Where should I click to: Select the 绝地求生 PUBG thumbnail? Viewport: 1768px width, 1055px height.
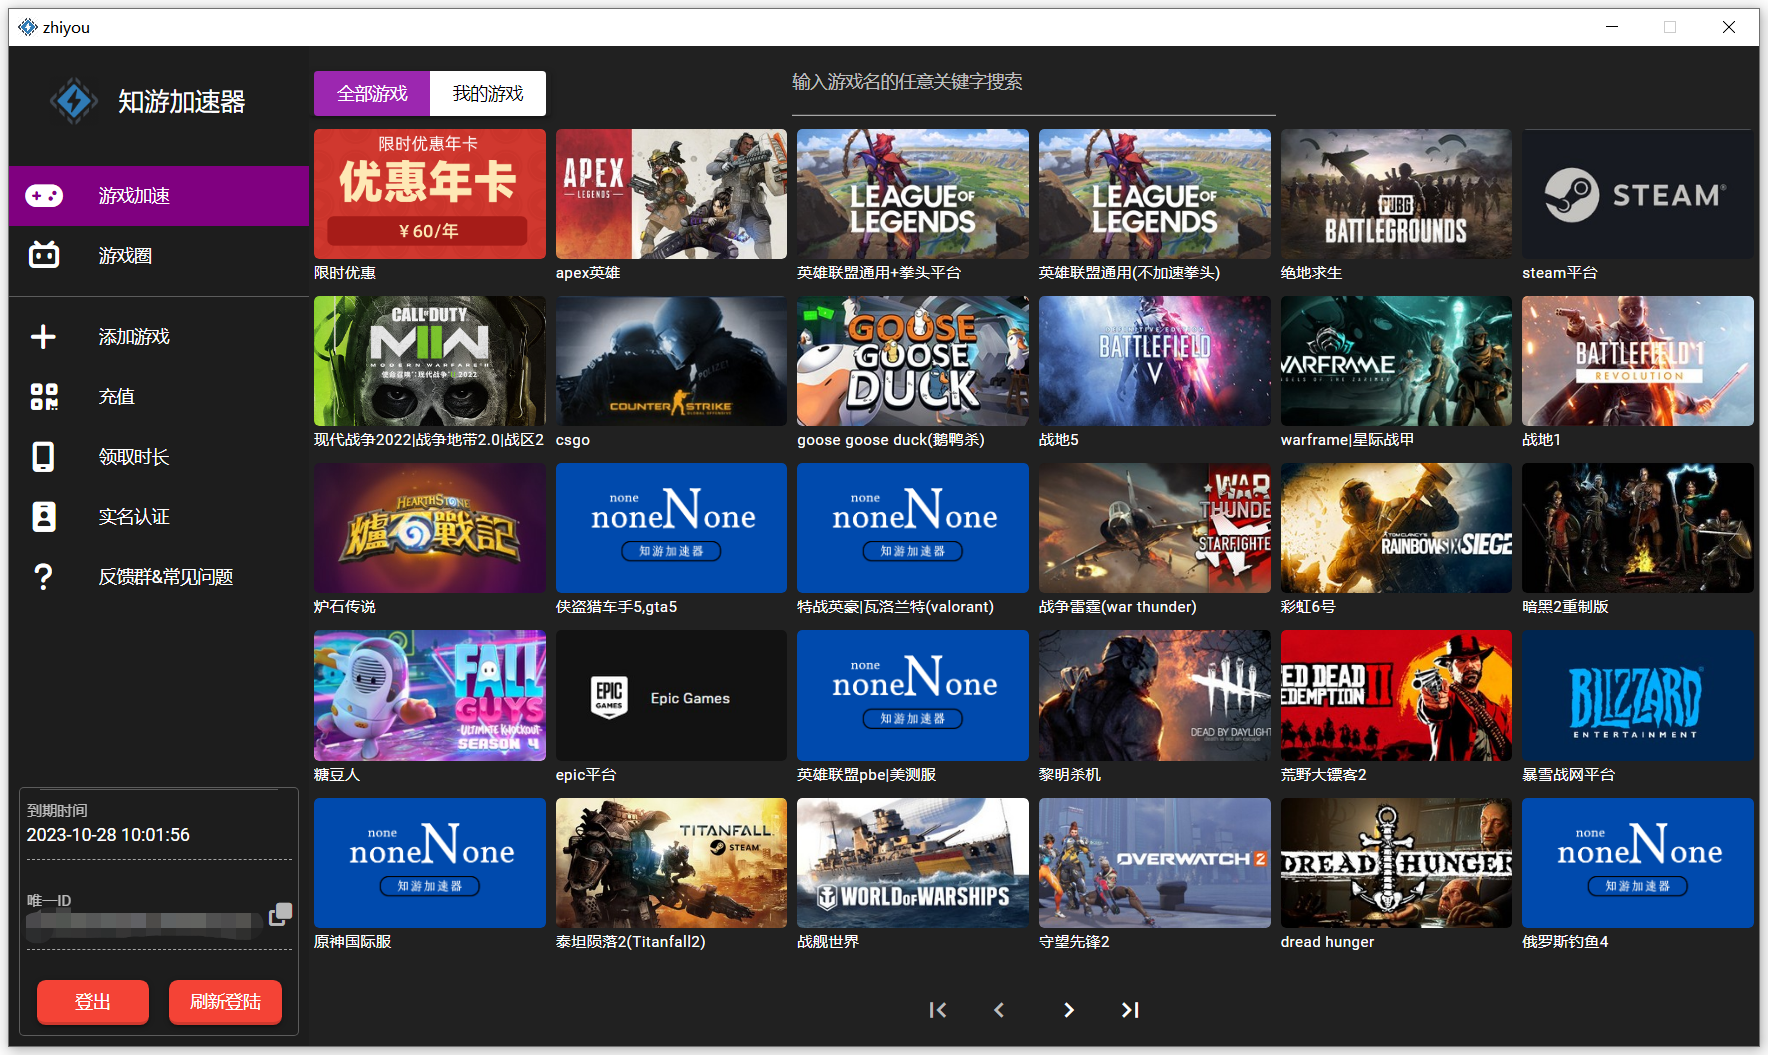[1396, 194]
